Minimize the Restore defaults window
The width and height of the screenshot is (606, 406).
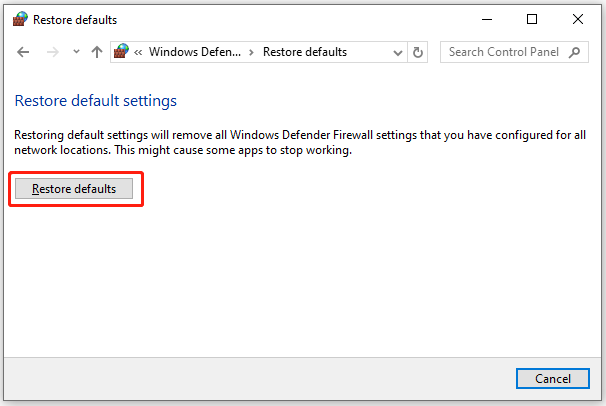pos(487,19)
